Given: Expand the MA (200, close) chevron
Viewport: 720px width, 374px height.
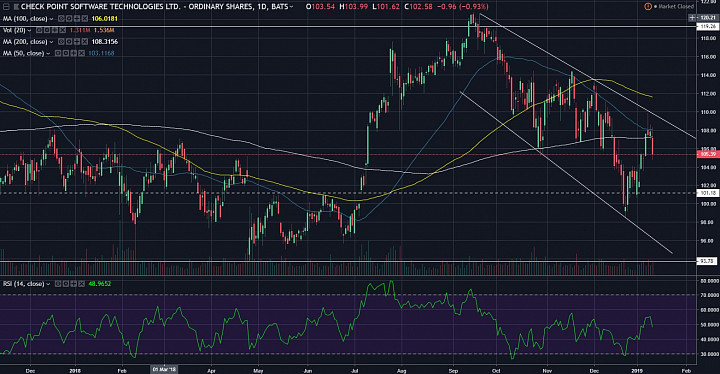Looking at the screenshot, I should tap(51, 42).
